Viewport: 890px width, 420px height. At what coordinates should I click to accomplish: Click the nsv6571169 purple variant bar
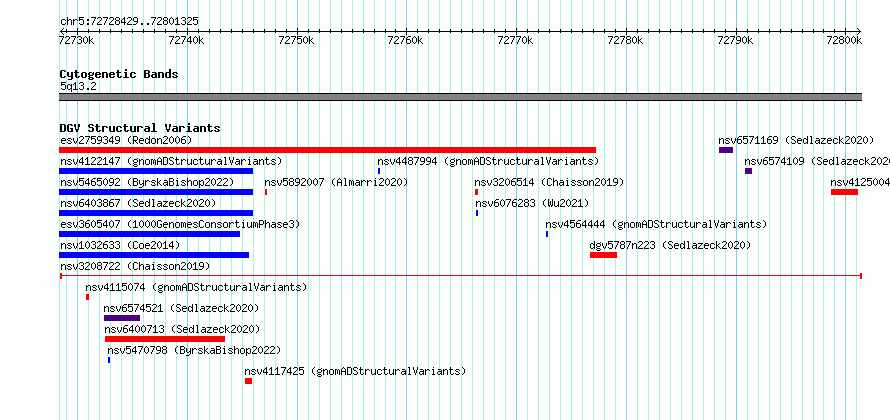[726, 150]
